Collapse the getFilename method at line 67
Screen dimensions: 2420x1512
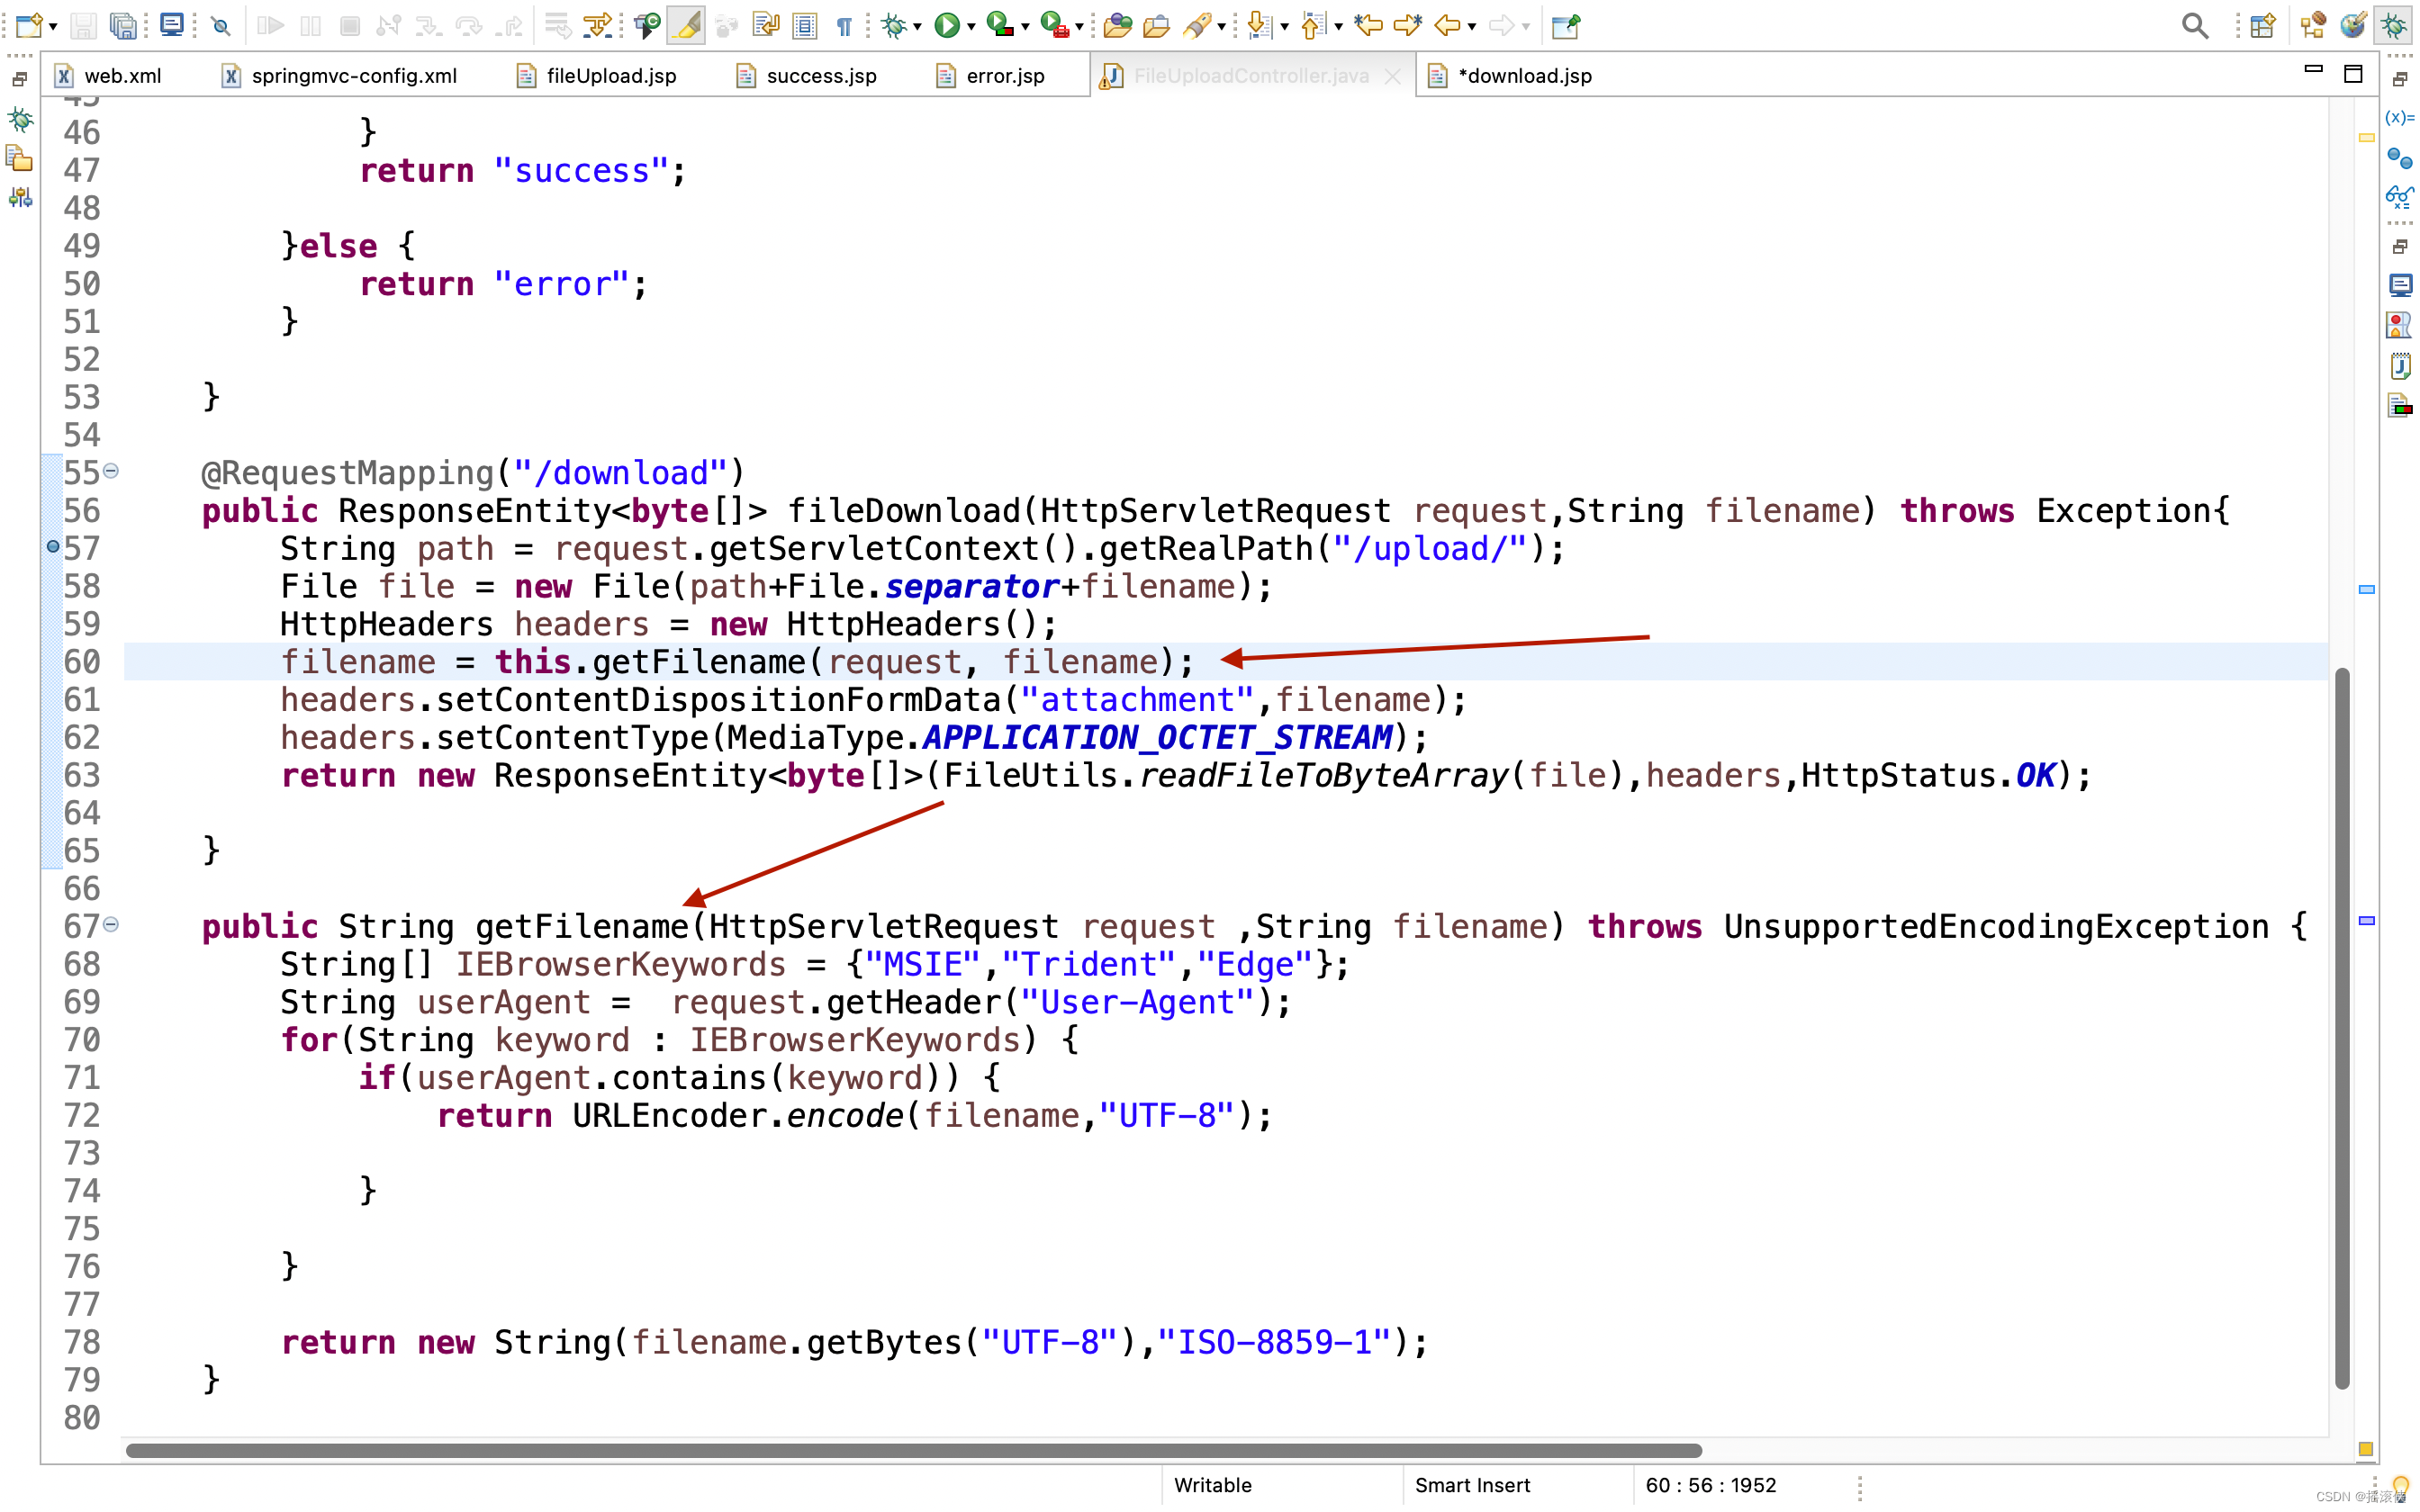[x=111, y=925]
